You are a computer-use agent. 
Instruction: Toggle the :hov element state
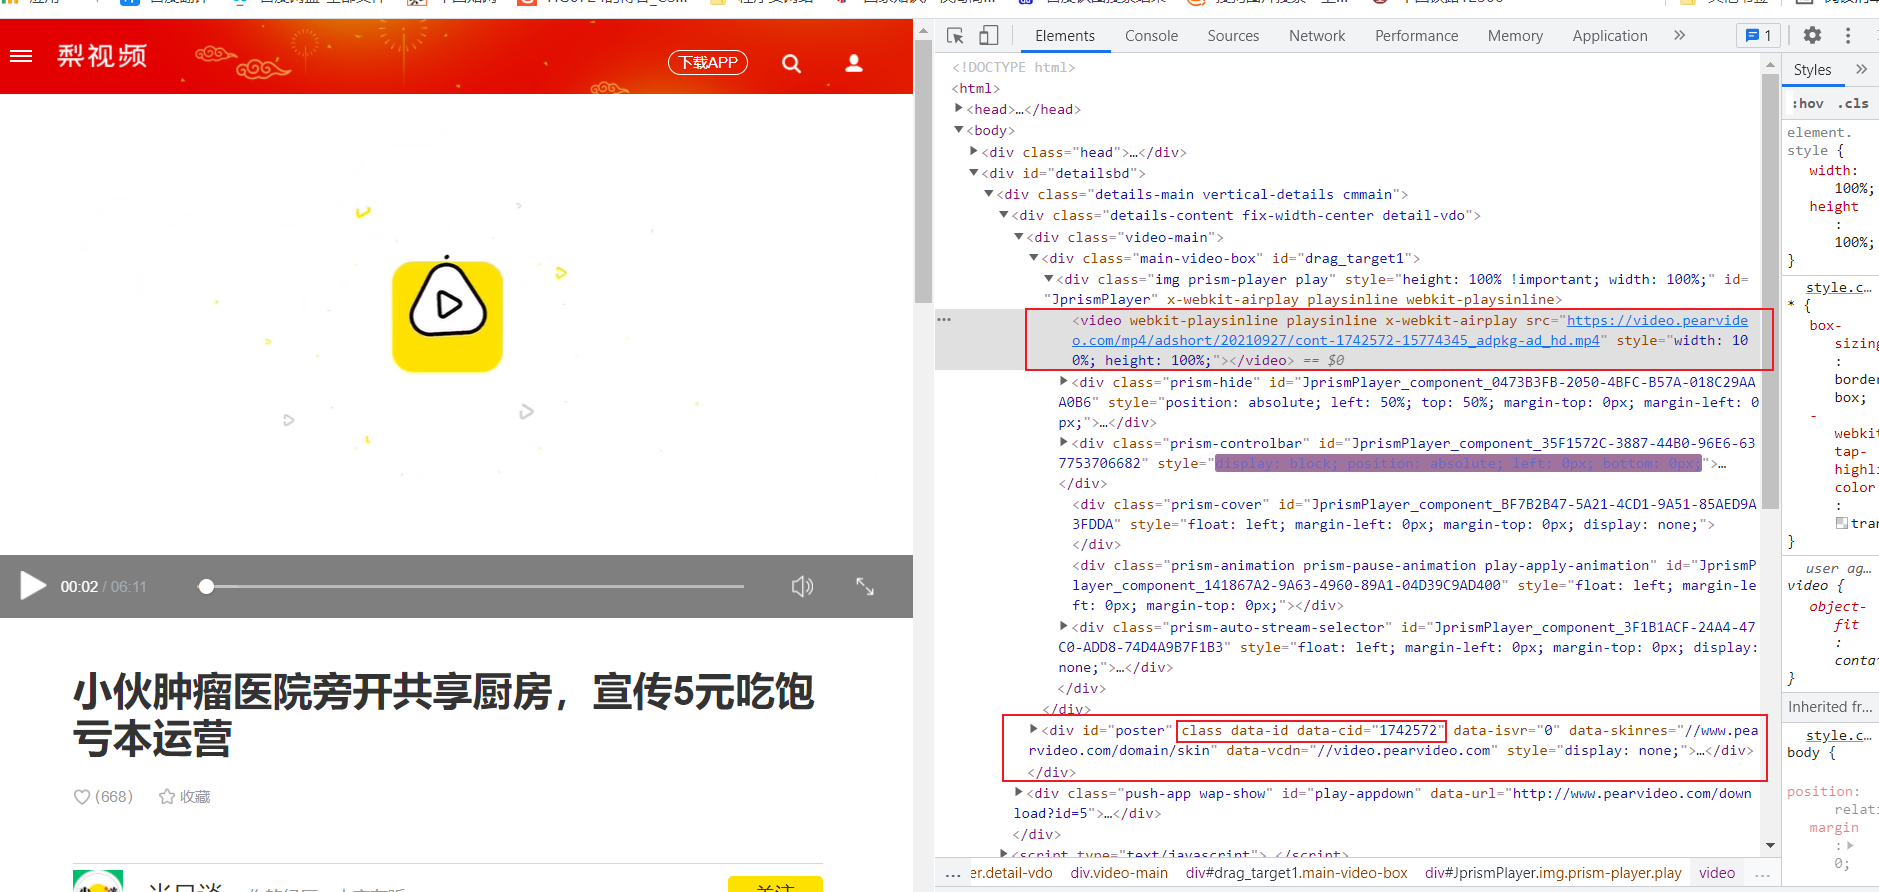(1808, 104)
